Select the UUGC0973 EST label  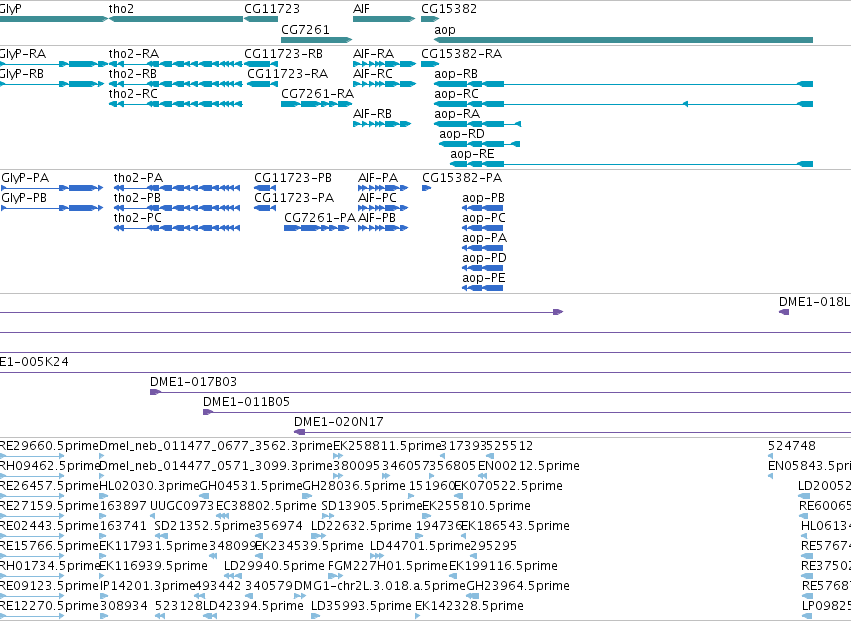tap(182, 506)
